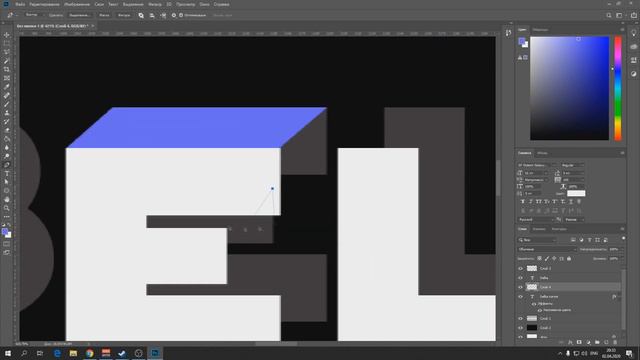The height and width of the screenshot is (360, 640).
Task: Click inside the color picker field
Action: click(569, 88)
